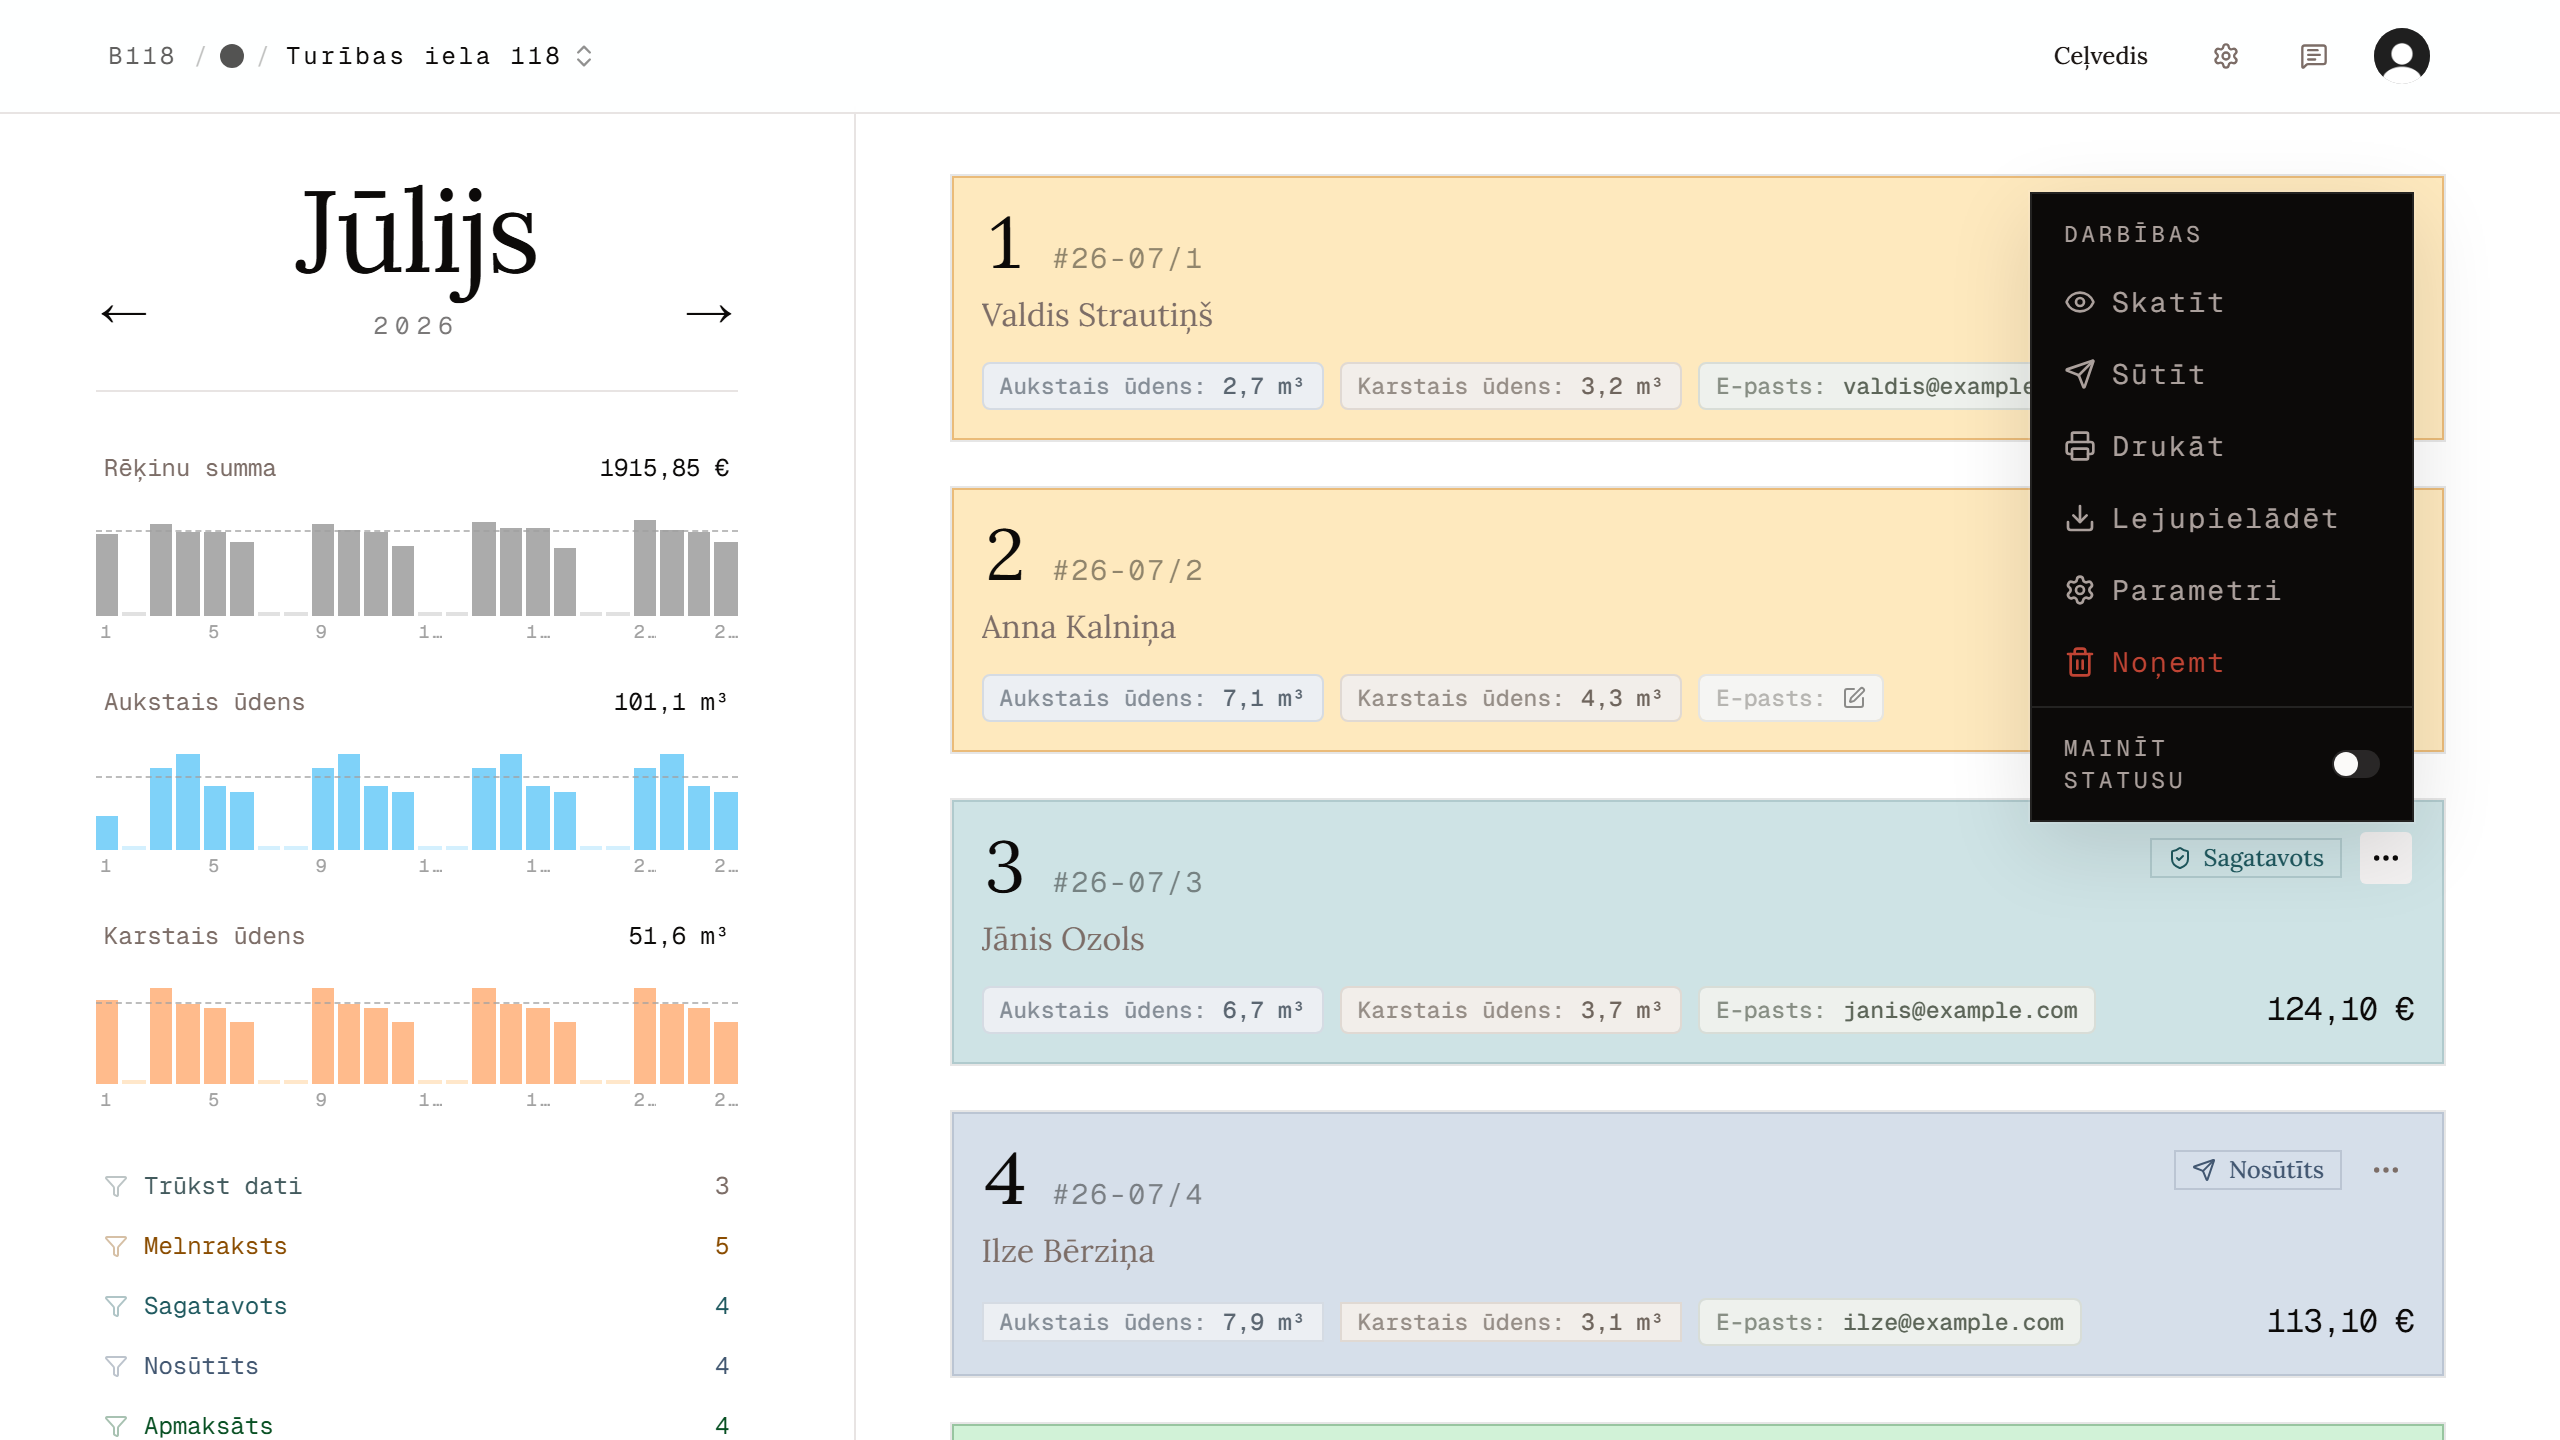The height and width of the screenshot is (1440, 2560).
Task: Click the Aukstais ūdens blue bar chart
Action: pyautogui.click(x=417, y=802)
